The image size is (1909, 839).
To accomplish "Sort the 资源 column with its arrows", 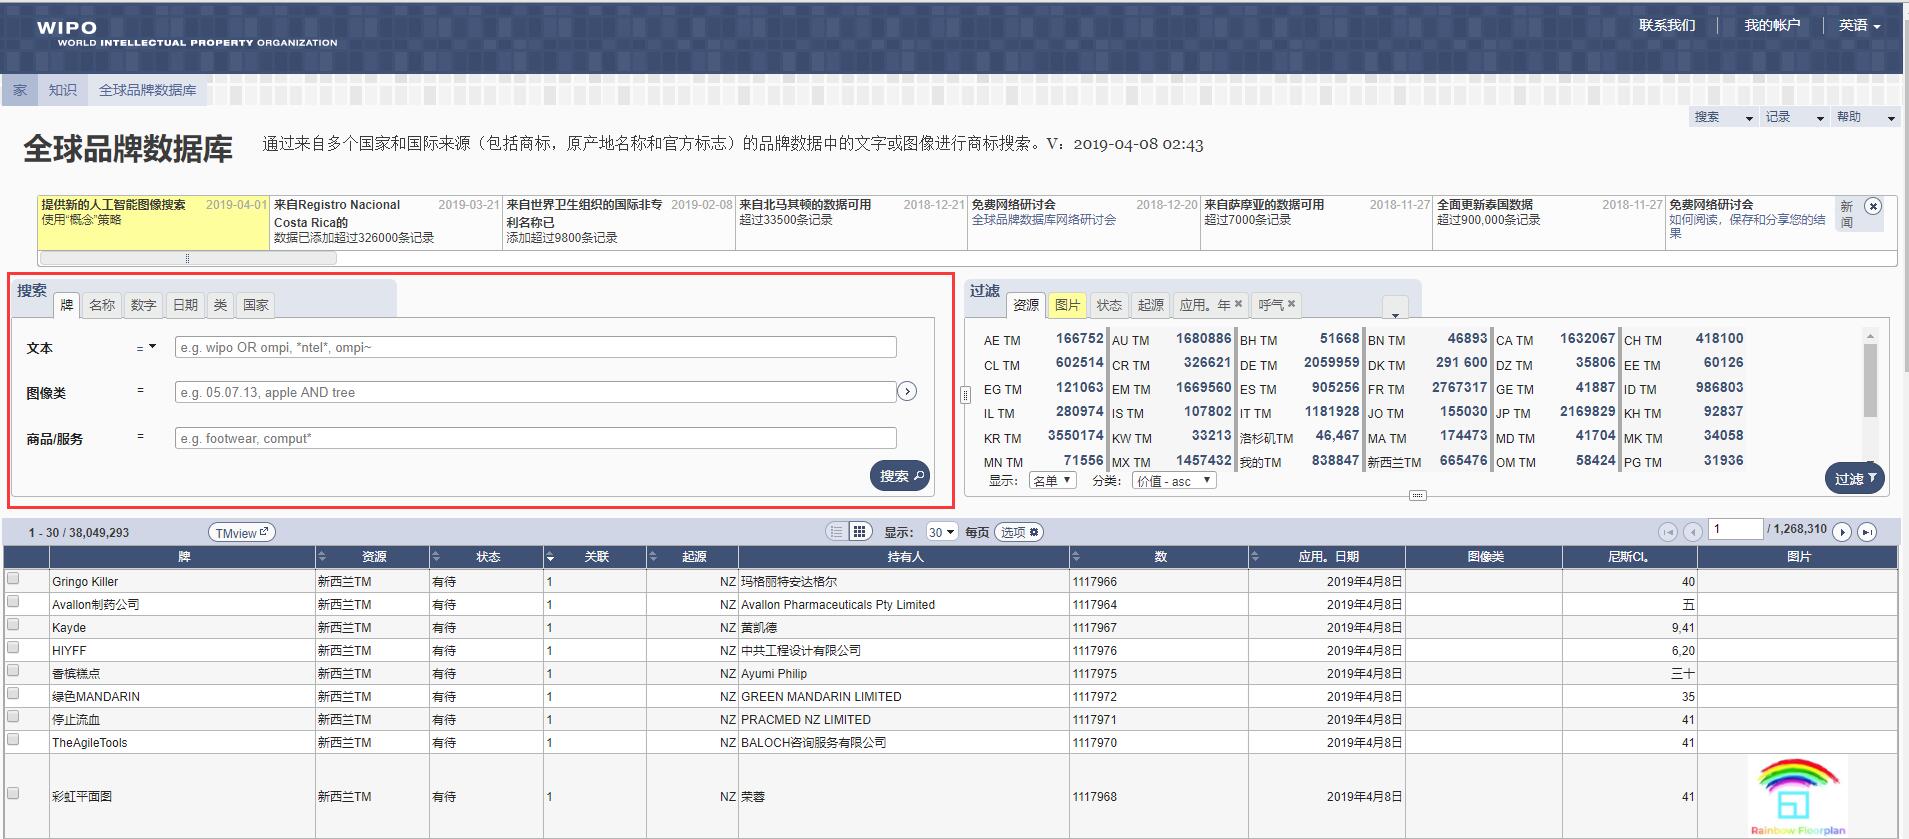I will [322, 556].
